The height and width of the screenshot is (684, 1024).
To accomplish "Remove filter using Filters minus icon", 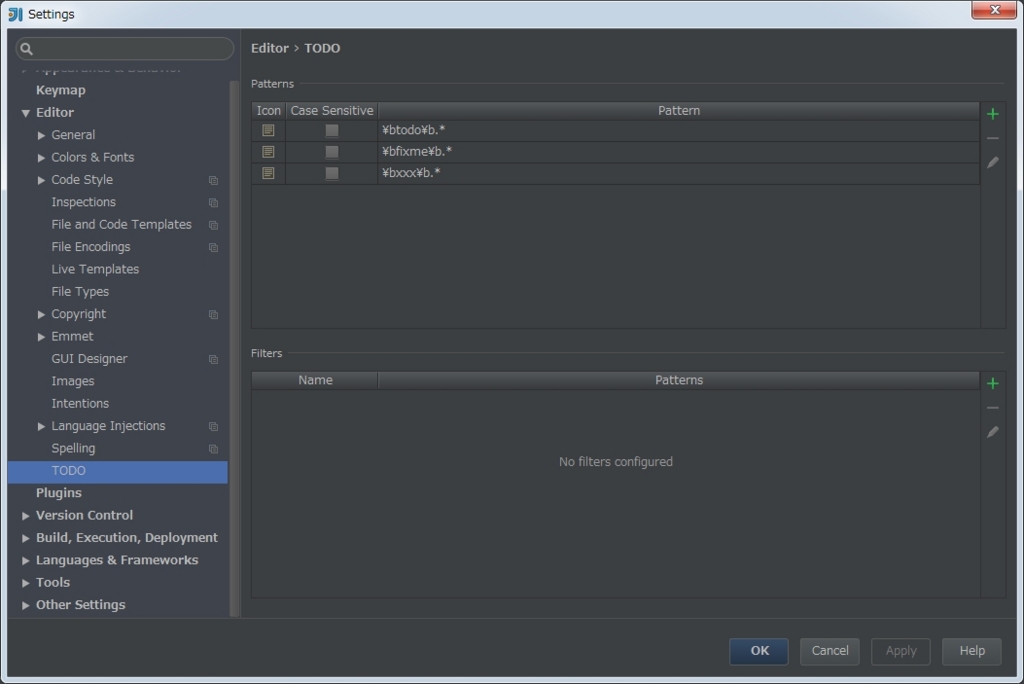I will [x=993, y=408].
